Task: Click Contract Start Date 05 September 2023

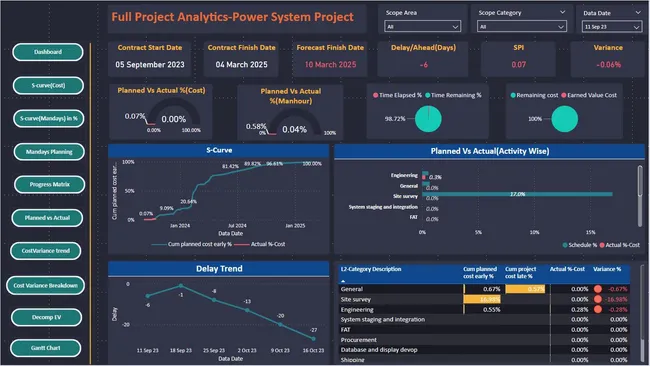Action: pos(150,65)
